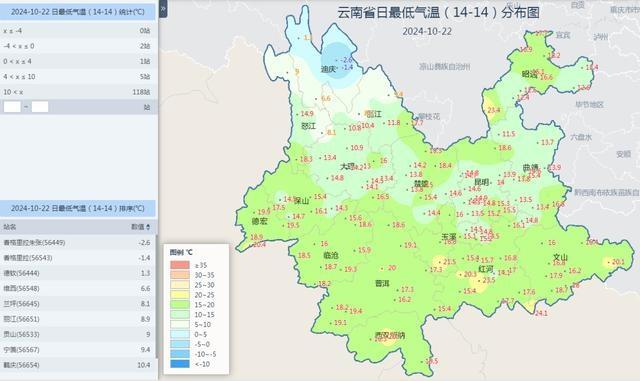Screen dimensions: 640x381
Task: Click the -10~-5 legend color swatch
Action: [x=180, y=354]
